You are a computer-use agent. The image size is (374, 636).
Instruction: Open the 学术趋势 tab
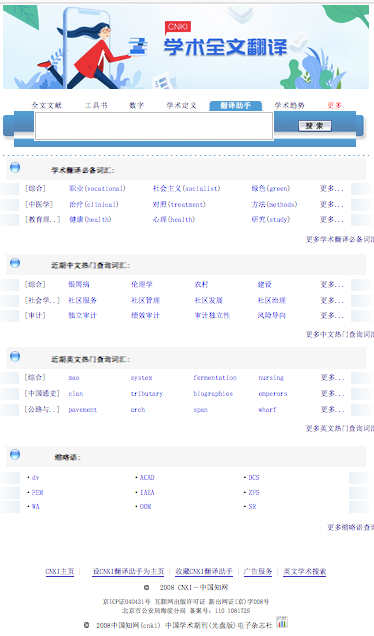tap(289, 105)
